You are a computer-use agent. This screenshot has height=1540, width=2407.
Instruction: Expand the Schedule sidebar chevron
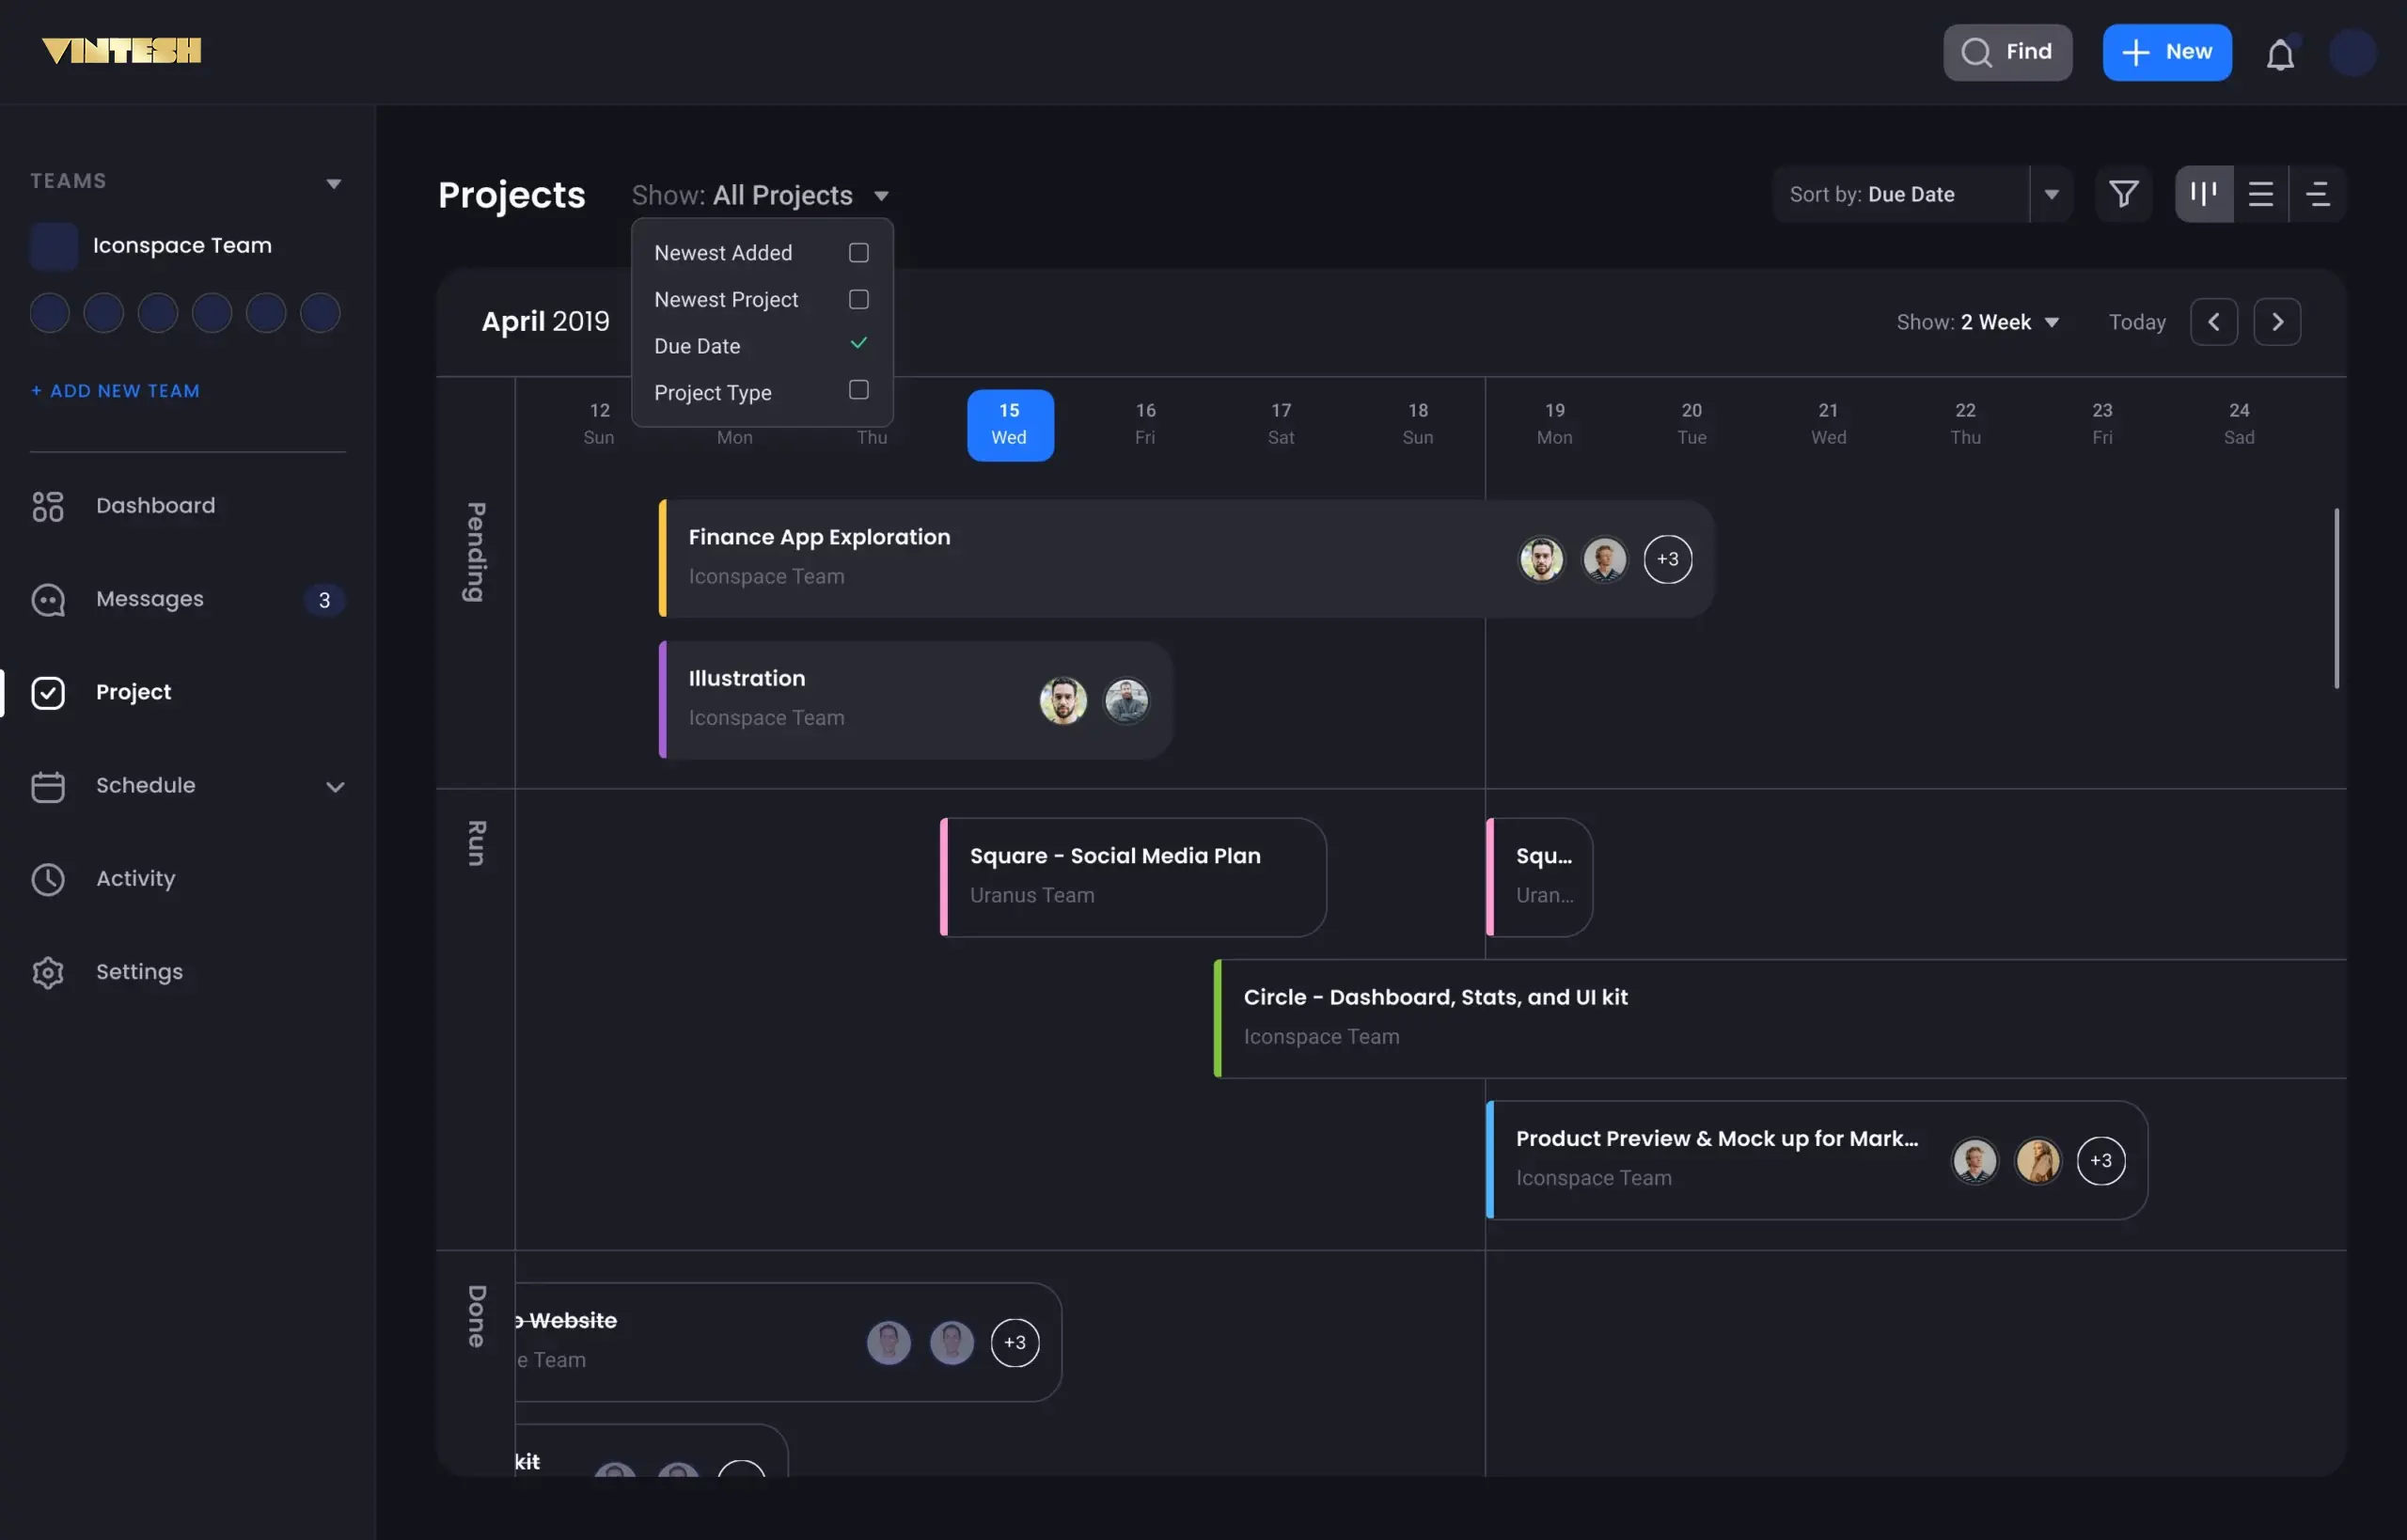(335, 786)
